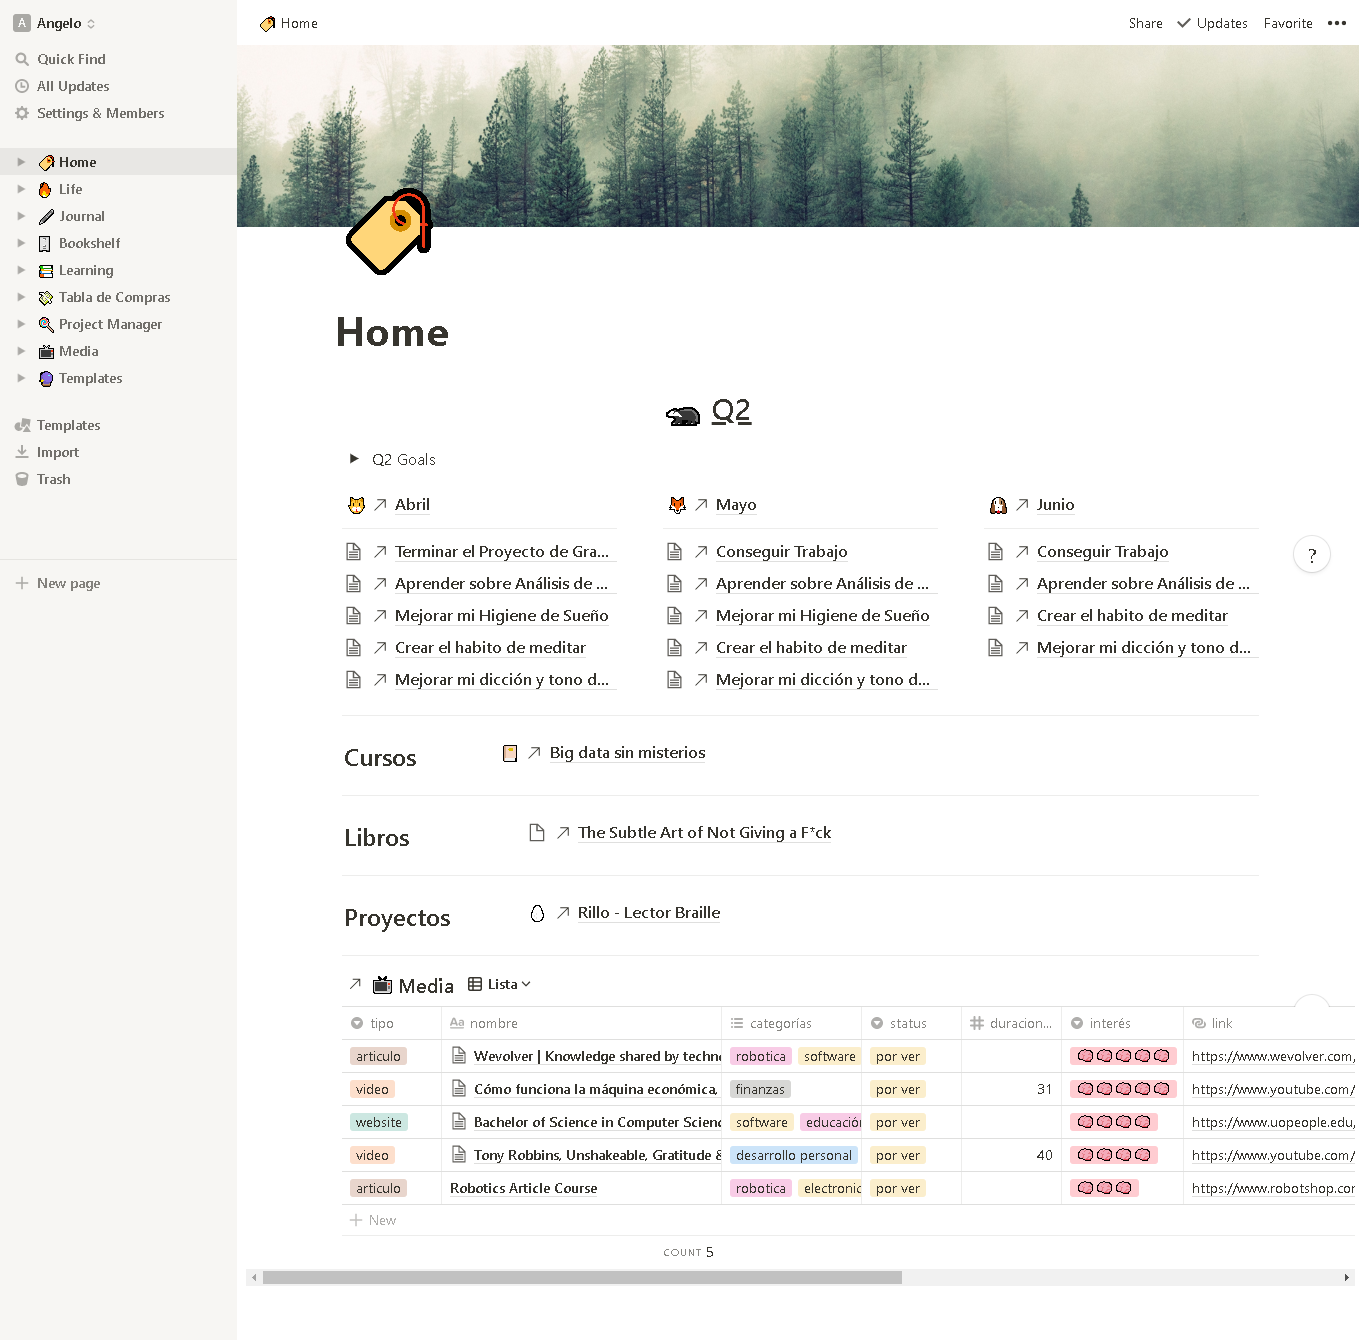Click the Import option in sidebar
Screen dimensions: 1359x1340
click(x=57, y=452)
